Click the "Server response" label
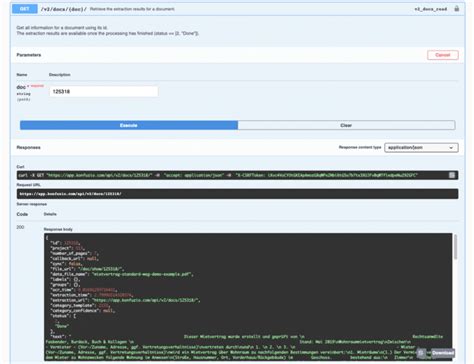 [32, 204]
